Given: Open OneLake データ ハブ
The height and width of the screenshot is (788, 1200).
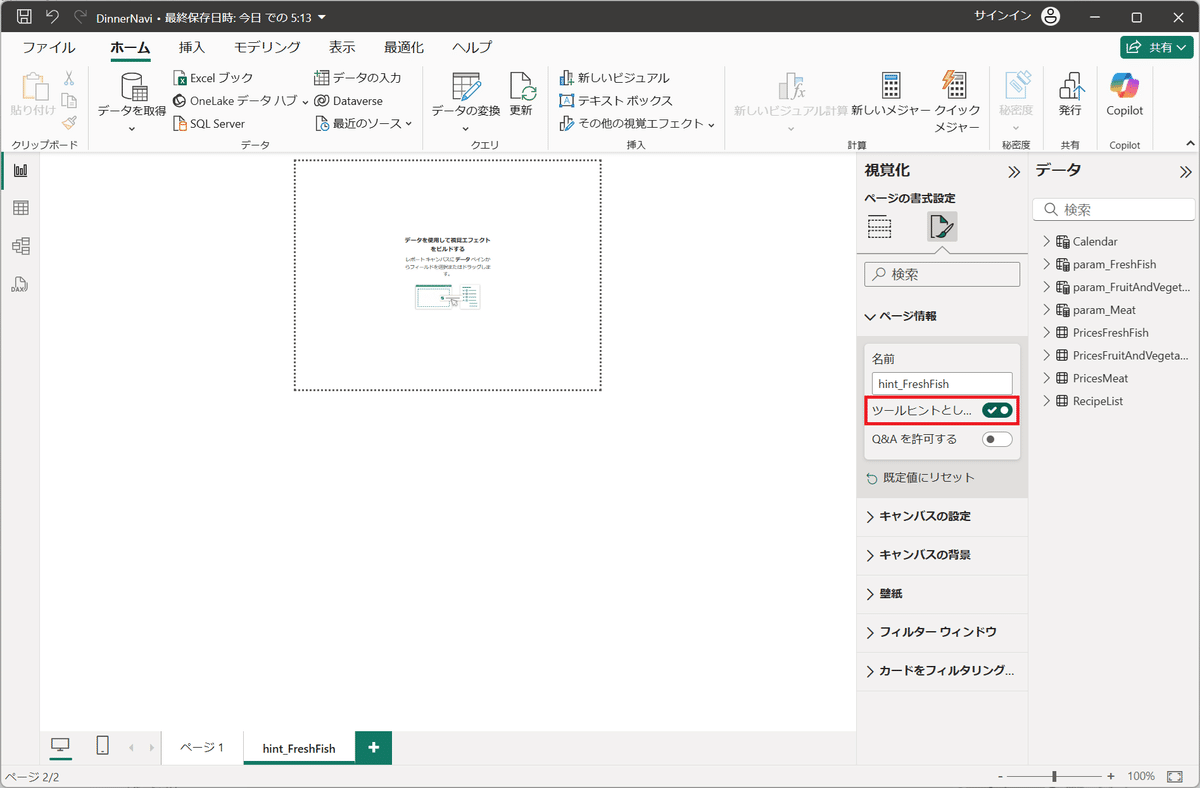Looking at the screenshot, I should [241, 101].
